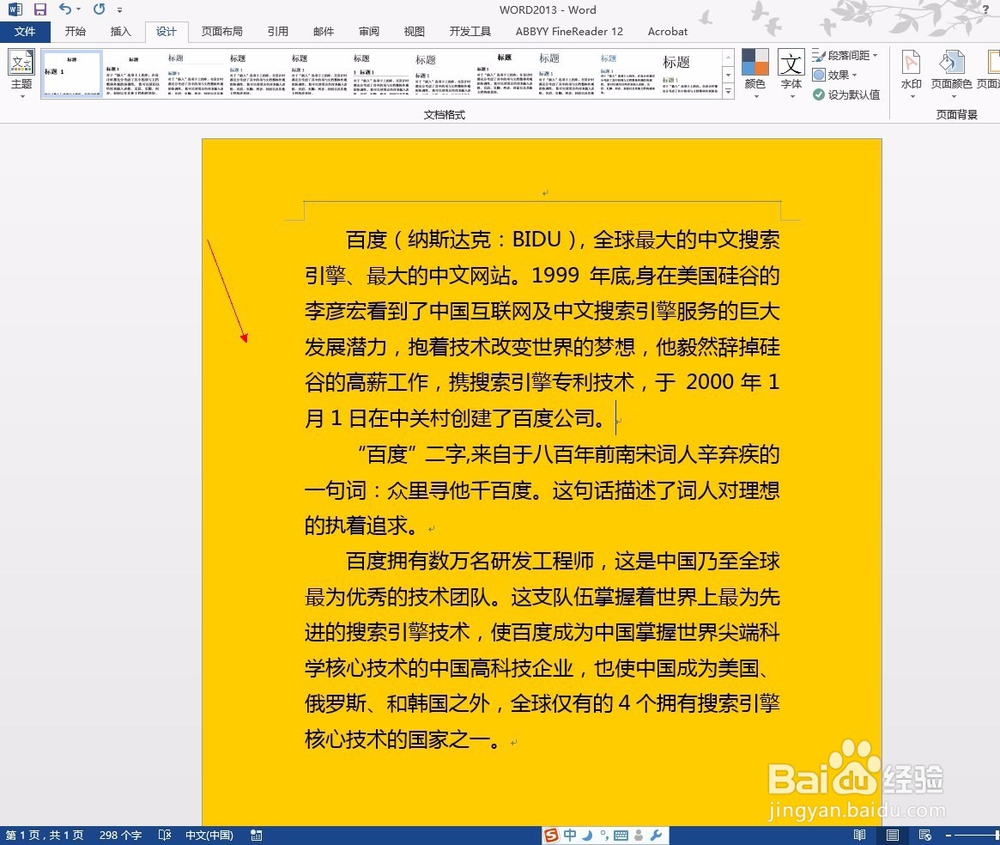Switch to Print Layout view icon
The width and height of the screenshot is (1000, 845).
[893, 835]
